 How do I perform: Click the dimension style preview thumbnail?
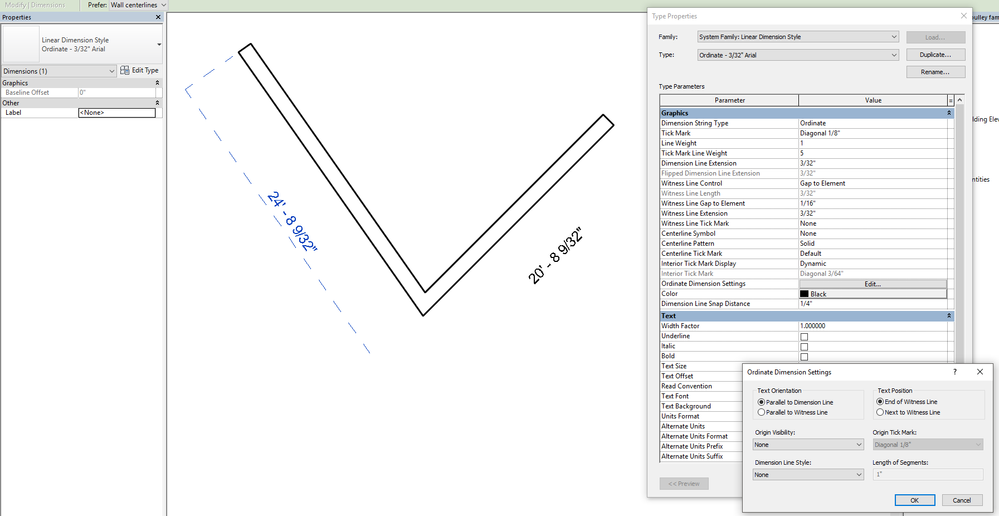pos(21,44)
